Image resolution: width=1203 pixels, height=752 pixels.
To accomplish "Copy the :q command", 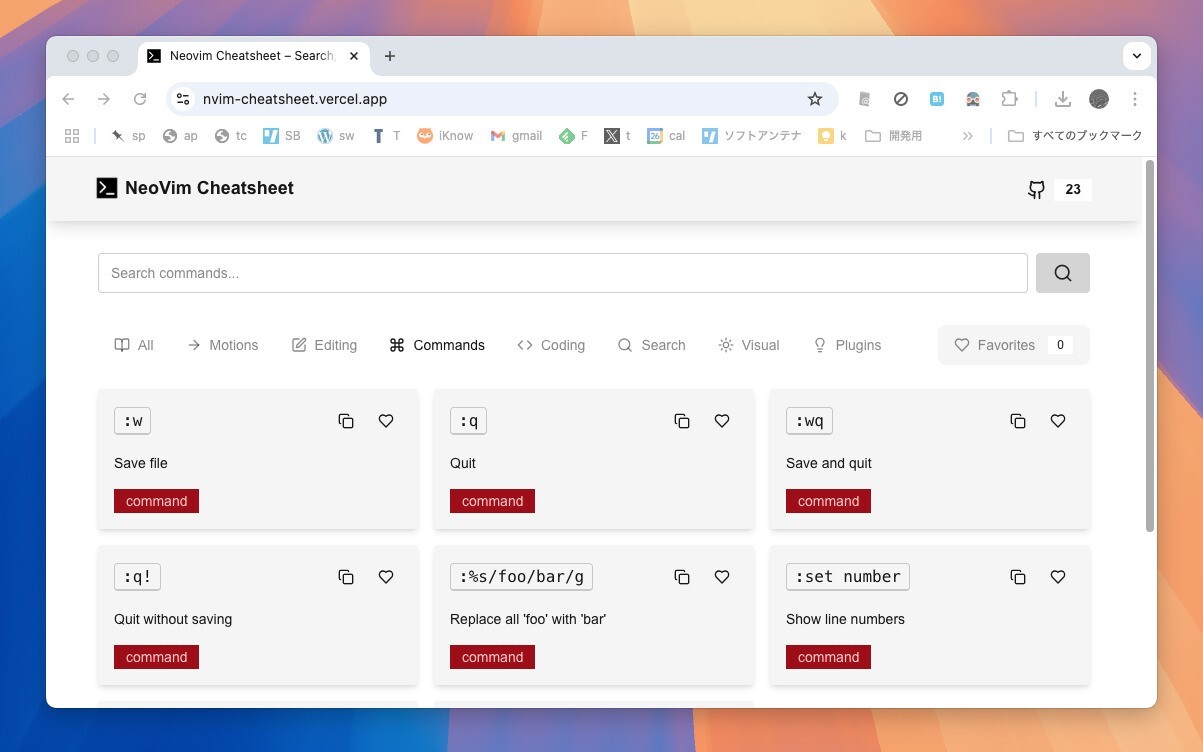I will [x=682, y=421].
